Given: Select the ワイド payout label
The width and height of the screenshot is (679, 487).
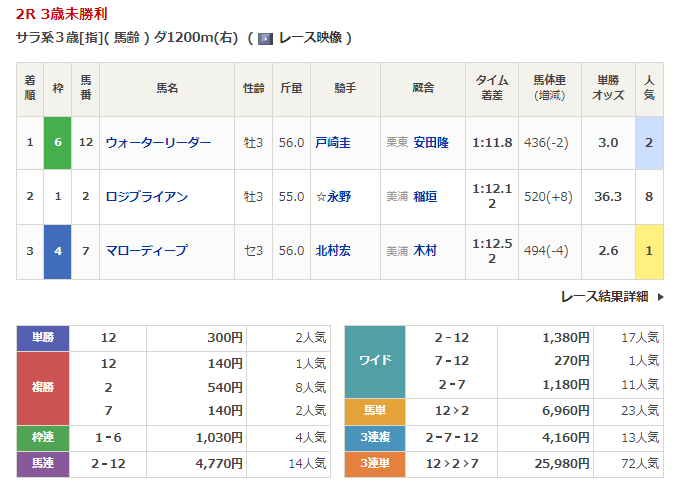Looking at the screenshot, I should pyautogui.click(x=375, y=361).
